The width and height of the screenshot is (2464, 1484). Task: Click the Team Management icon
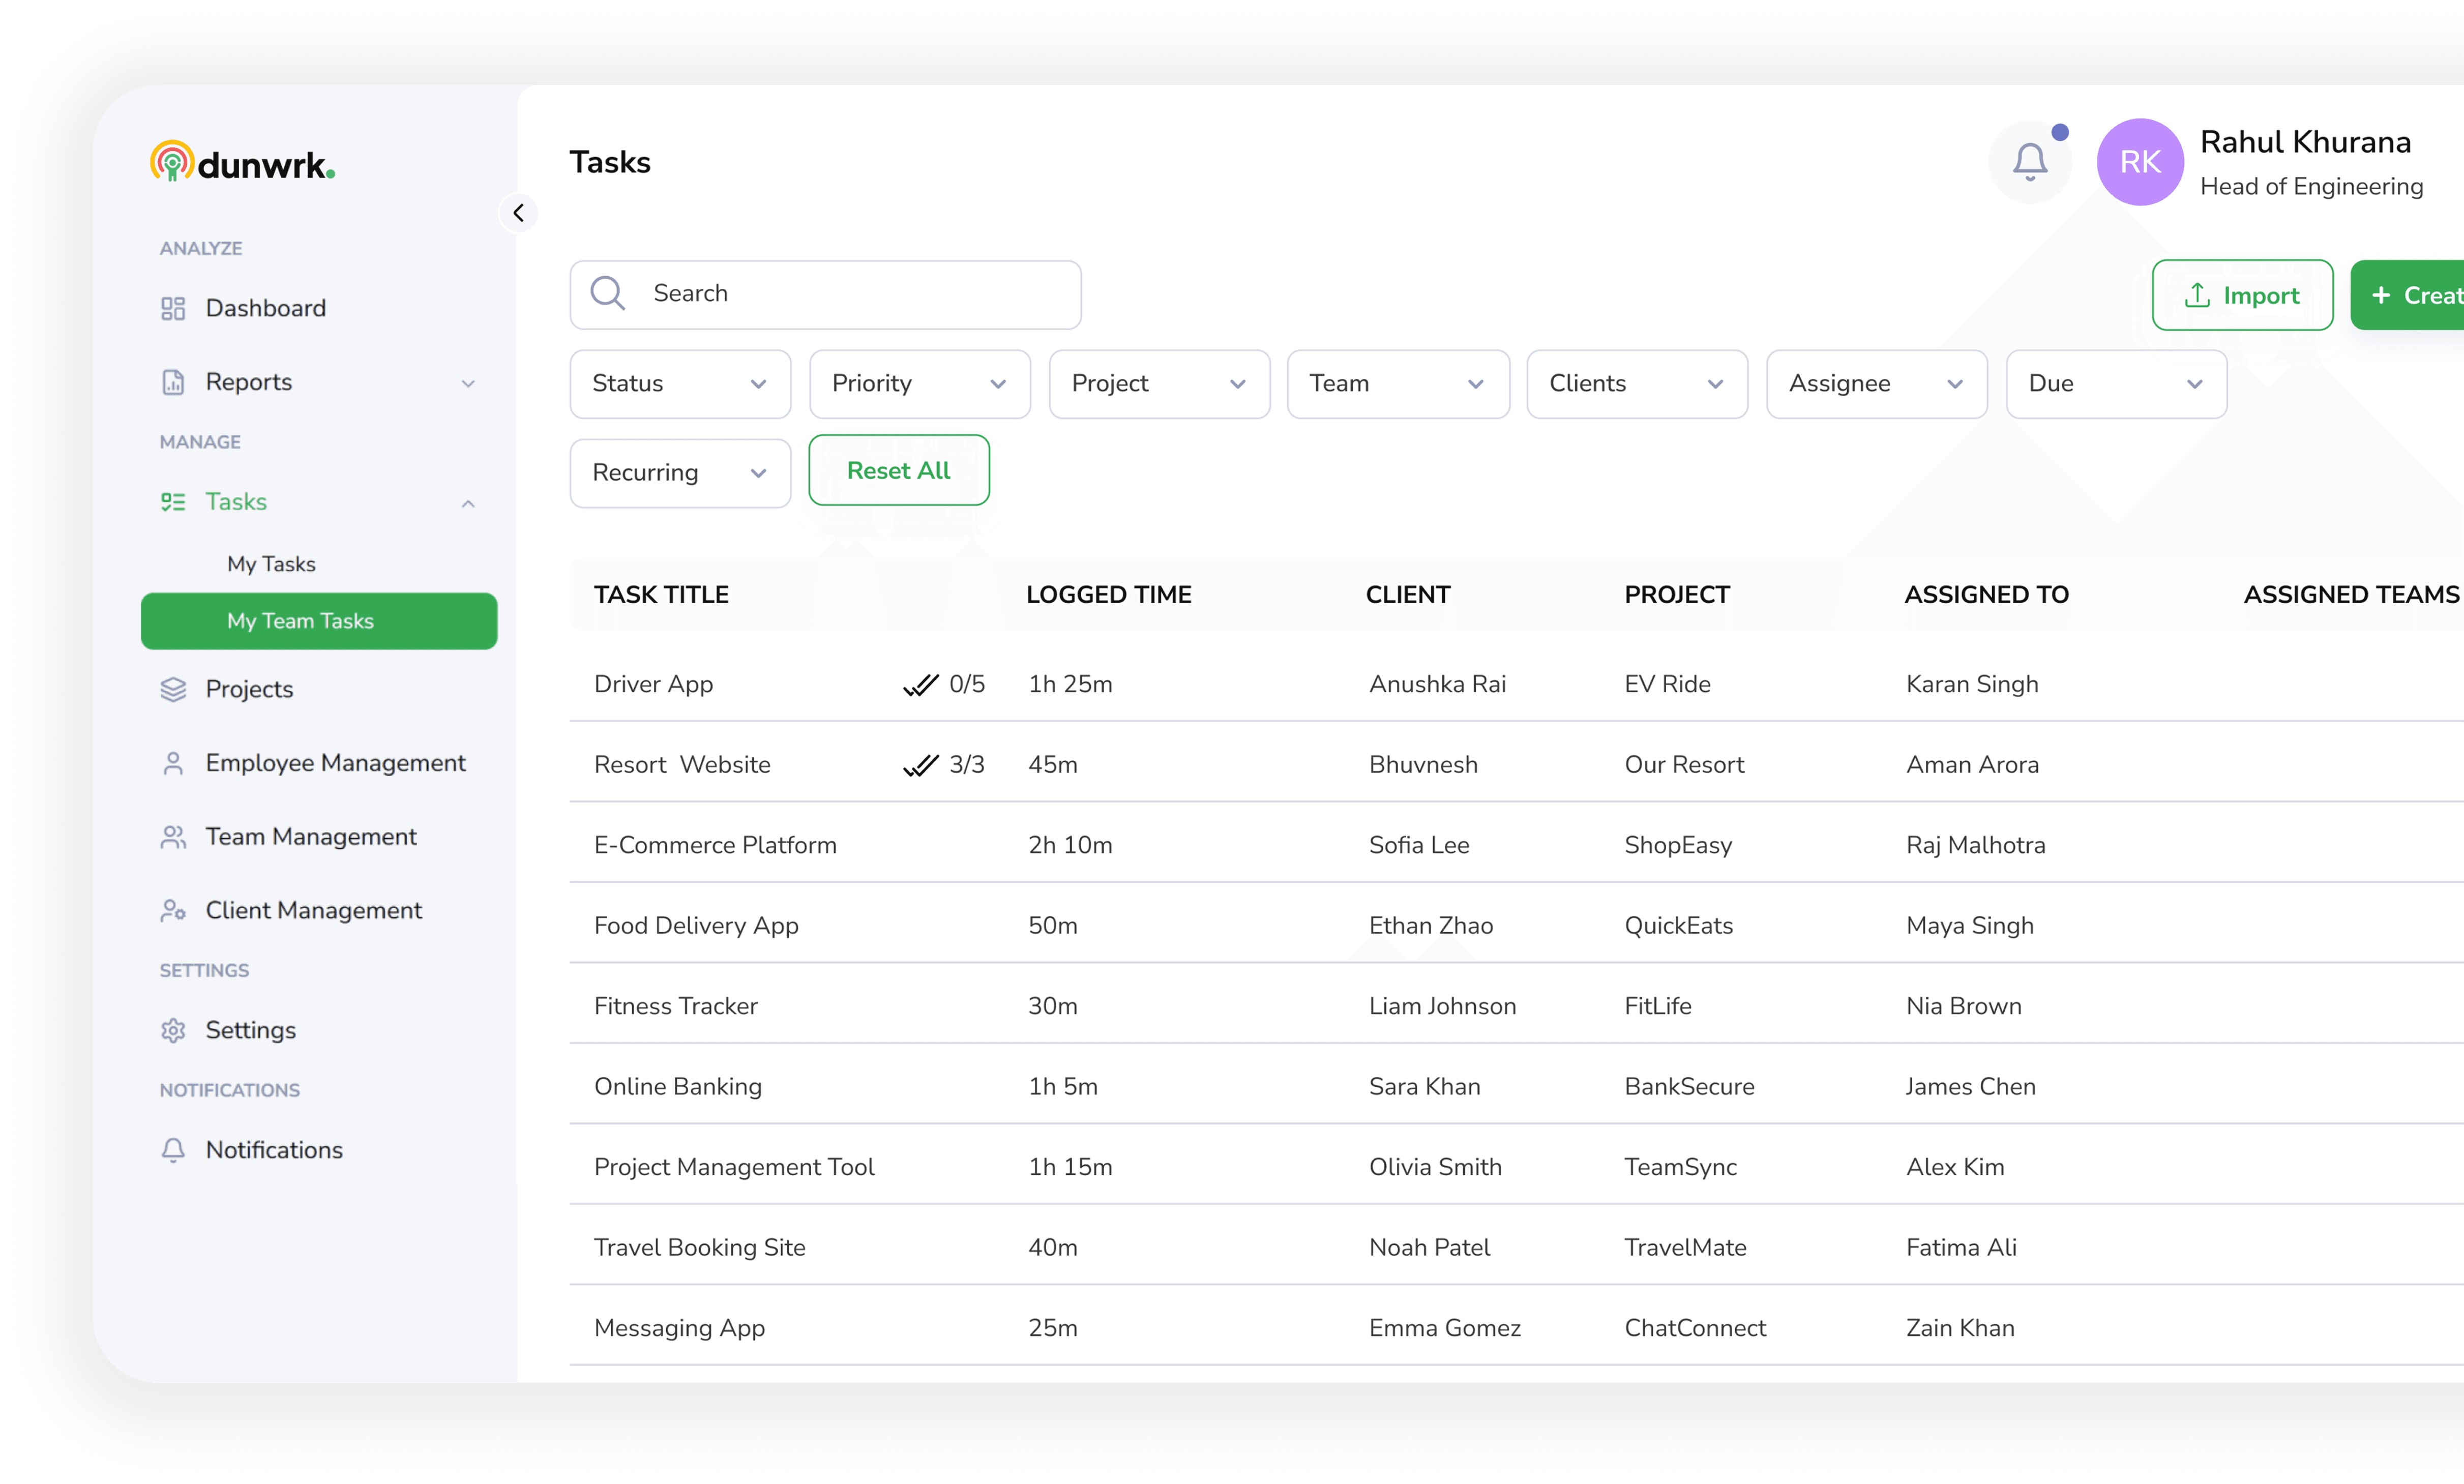pyautogui.click(x=173, y=836)
